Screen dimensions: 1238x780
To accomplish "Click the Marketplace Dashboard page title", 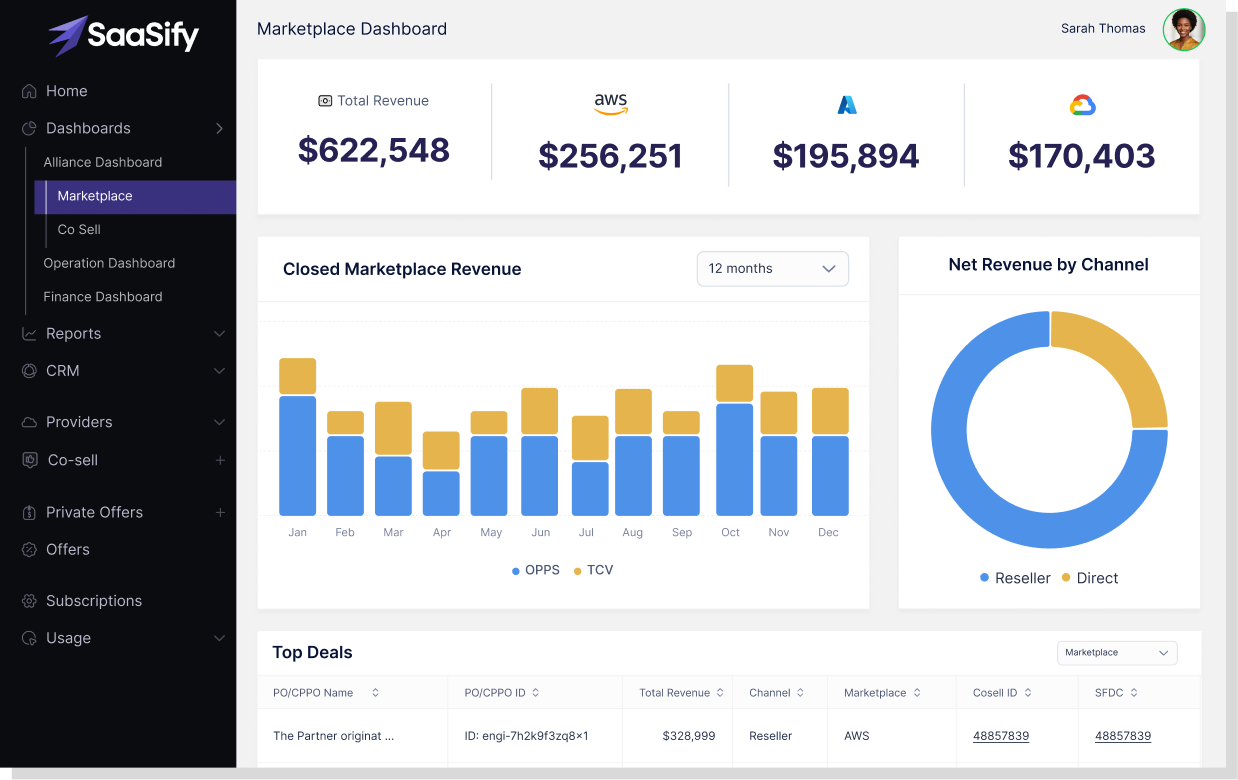I will tap(352, 29).
